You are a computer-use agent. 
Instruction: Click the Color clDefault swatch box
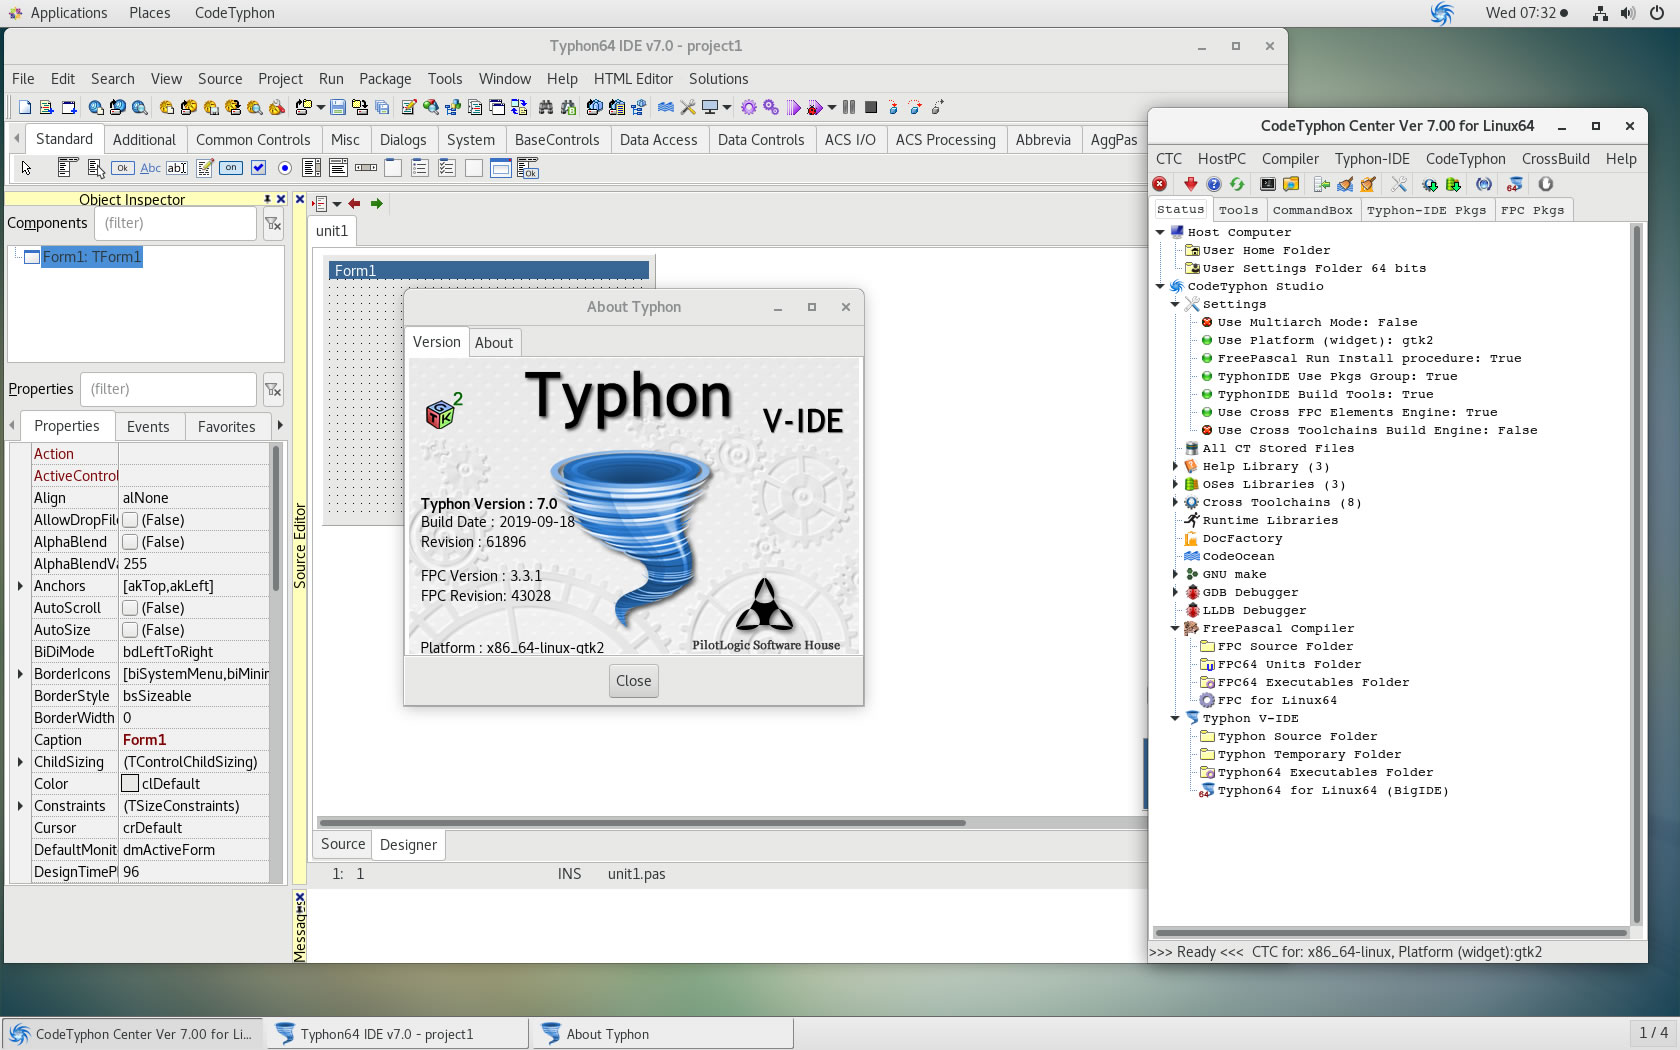130,784
